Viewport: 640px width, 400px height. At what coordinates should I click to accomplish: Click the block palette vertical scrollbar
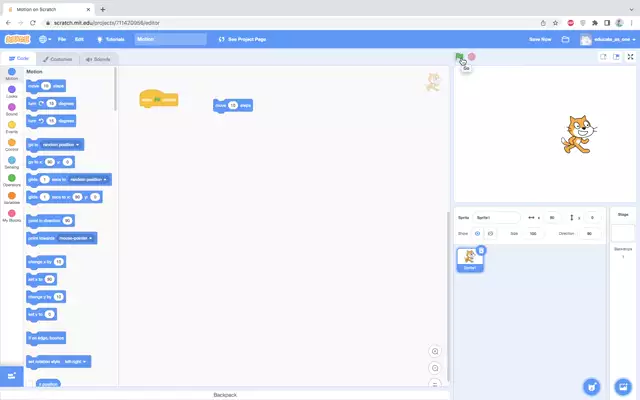click(116, 89)
